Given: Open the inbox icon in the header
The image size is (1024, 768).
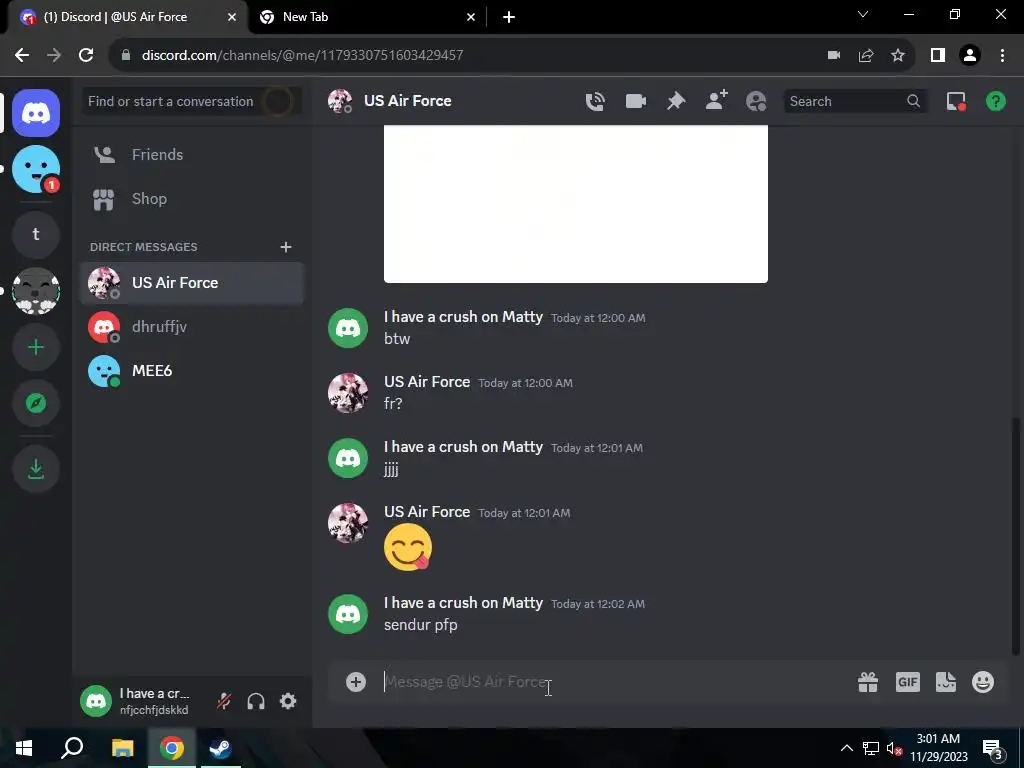Looking at the screenshot, I should pyautogui.click(x=955, y=101).
